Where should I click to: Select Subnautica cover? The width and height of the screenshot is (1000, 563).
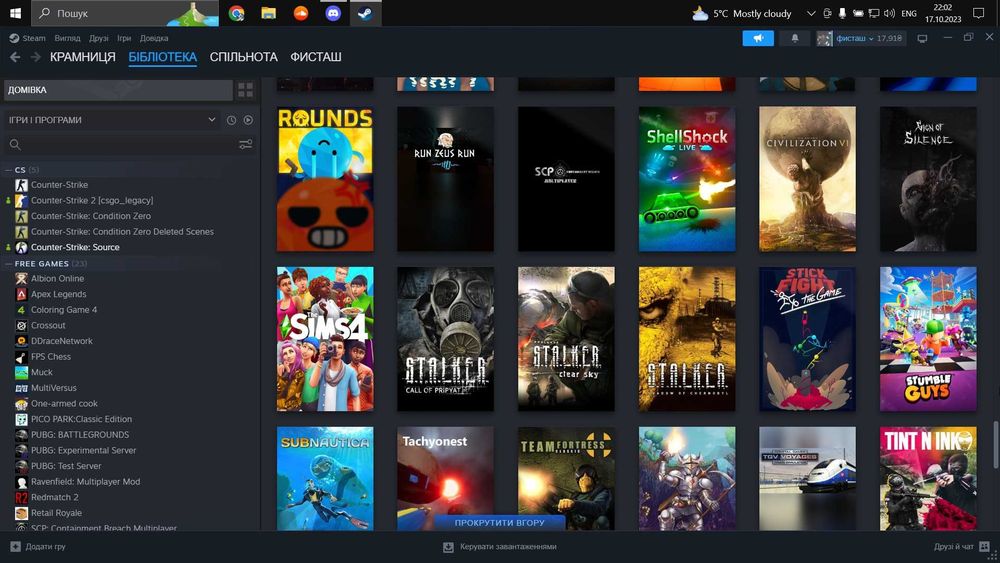pyautogui.click(x=325, y=478)
